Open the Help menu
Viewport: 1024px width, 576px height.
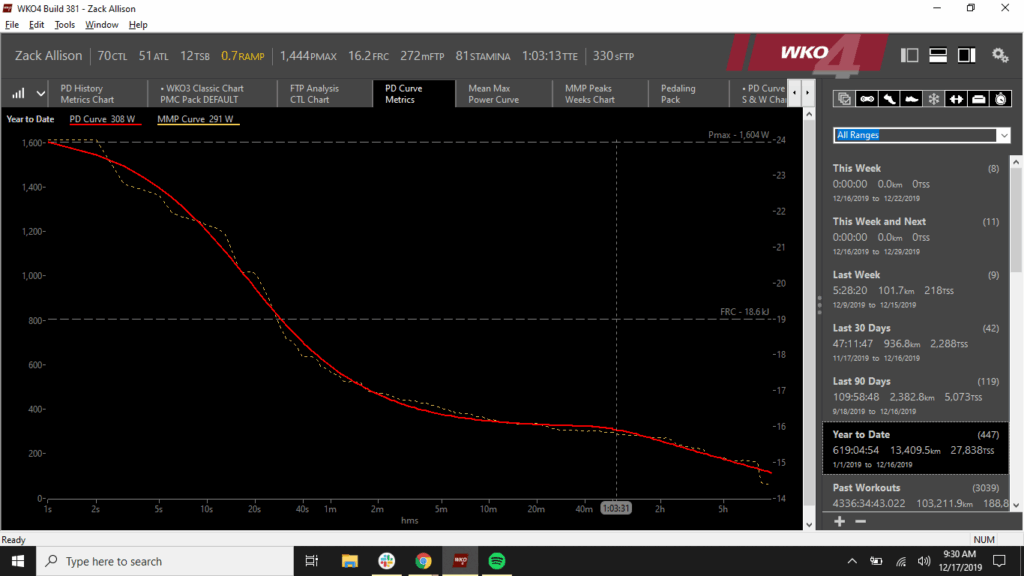pyautogui.click(x=138, y=25)
